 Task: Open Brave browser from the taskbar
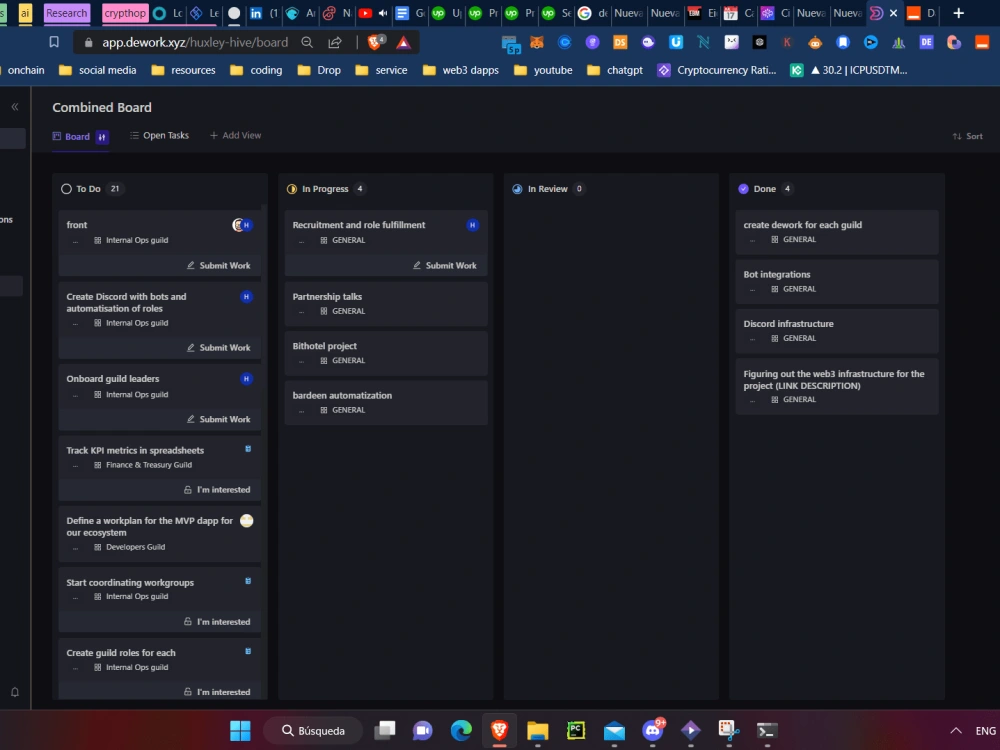[x=499, y=730]
